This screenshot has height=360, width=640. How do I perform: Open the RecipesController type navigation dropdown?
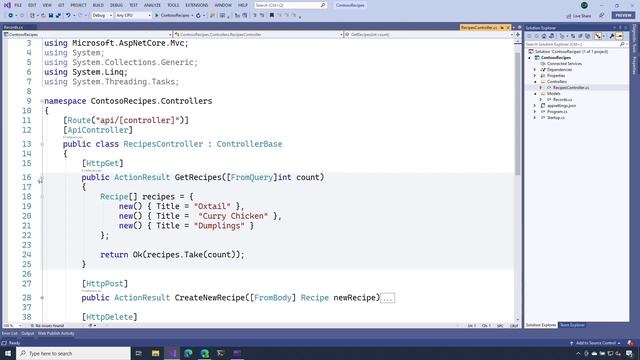coord(258,35)
